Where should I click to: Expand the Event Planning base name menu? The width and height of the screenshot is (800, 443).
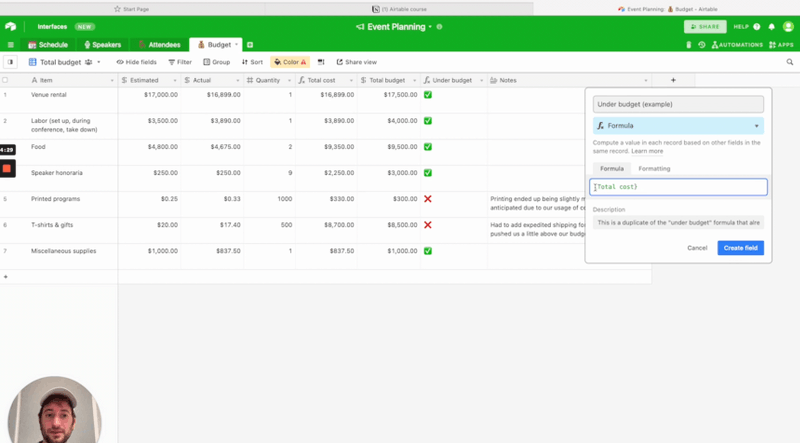tap(431, 27)
